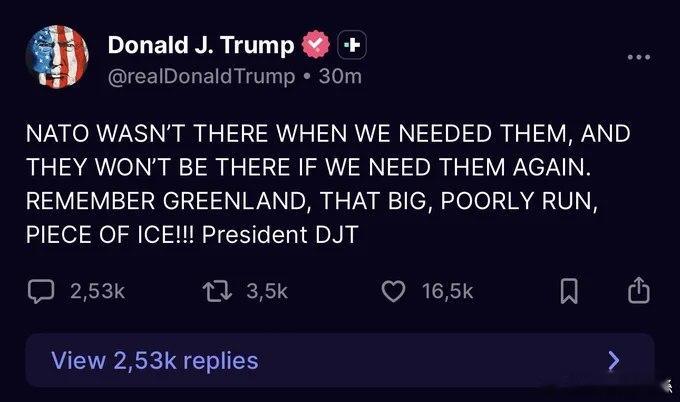The image size is (680, 402).
Task: Click the plus badge next to name
Action: click(352, 45)
